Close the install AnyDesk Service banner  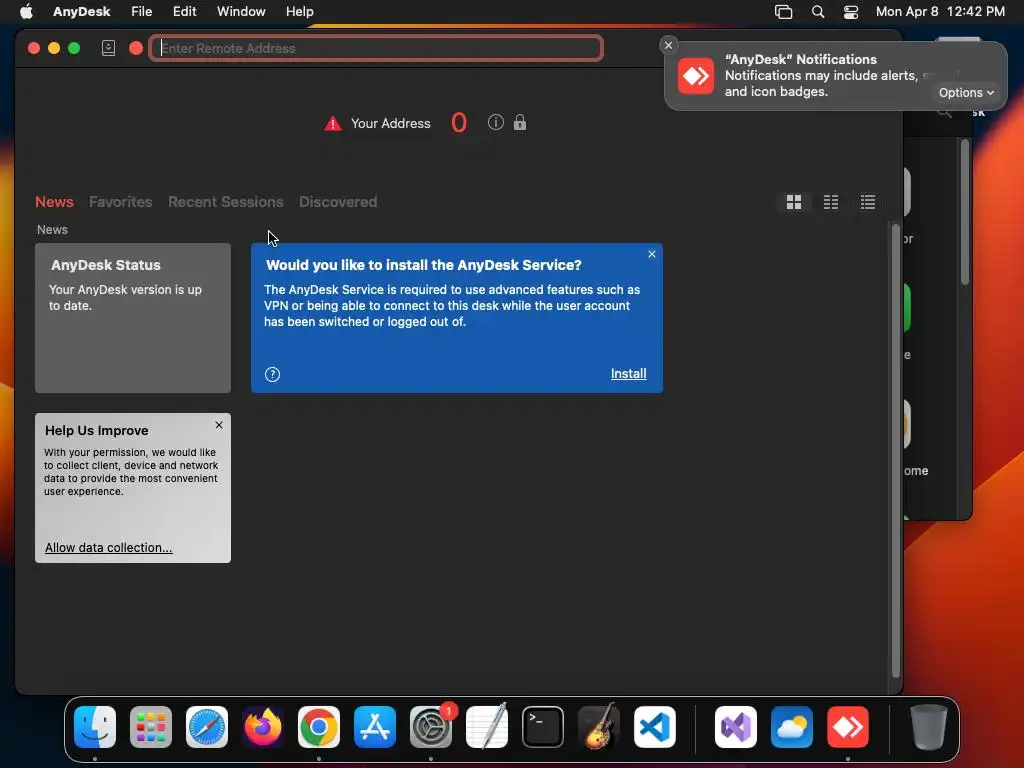pos(652,254)
